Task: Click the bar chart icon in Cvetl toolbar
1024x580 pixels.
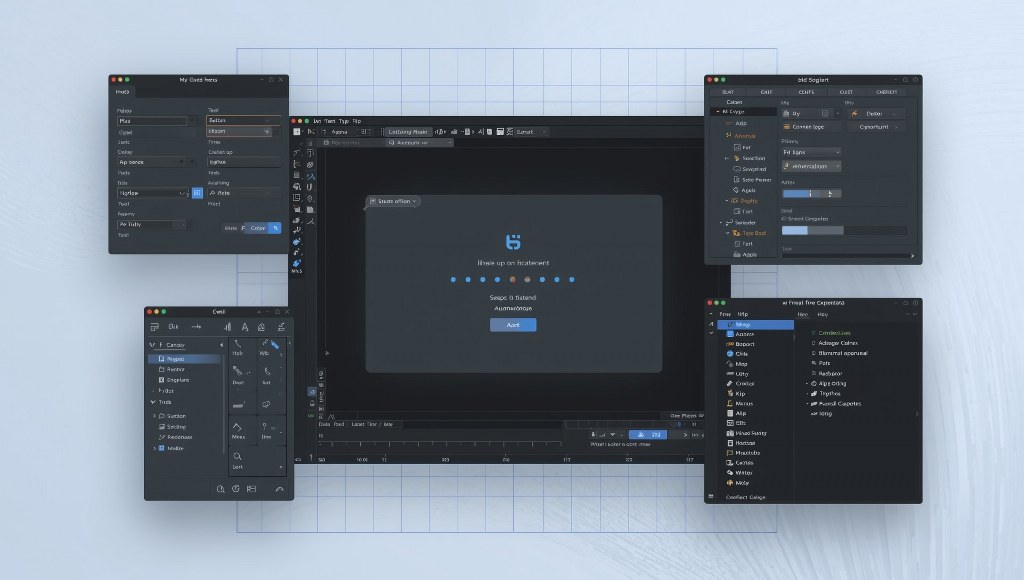Action: coord(227,327)
